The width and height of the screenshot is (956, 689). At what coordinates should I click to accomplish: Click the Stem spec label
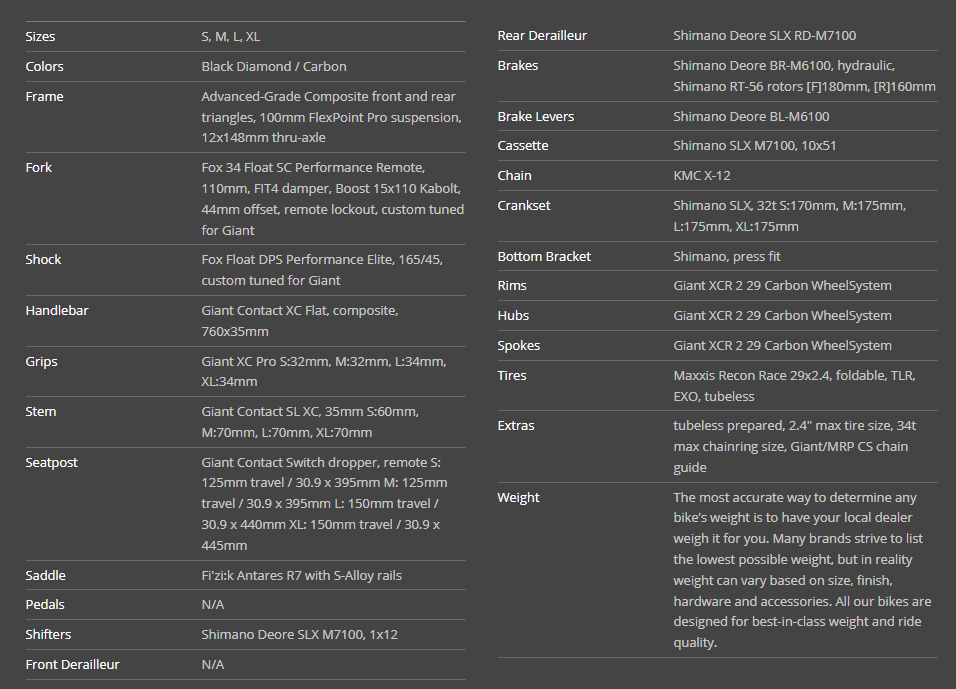[40, 412]
